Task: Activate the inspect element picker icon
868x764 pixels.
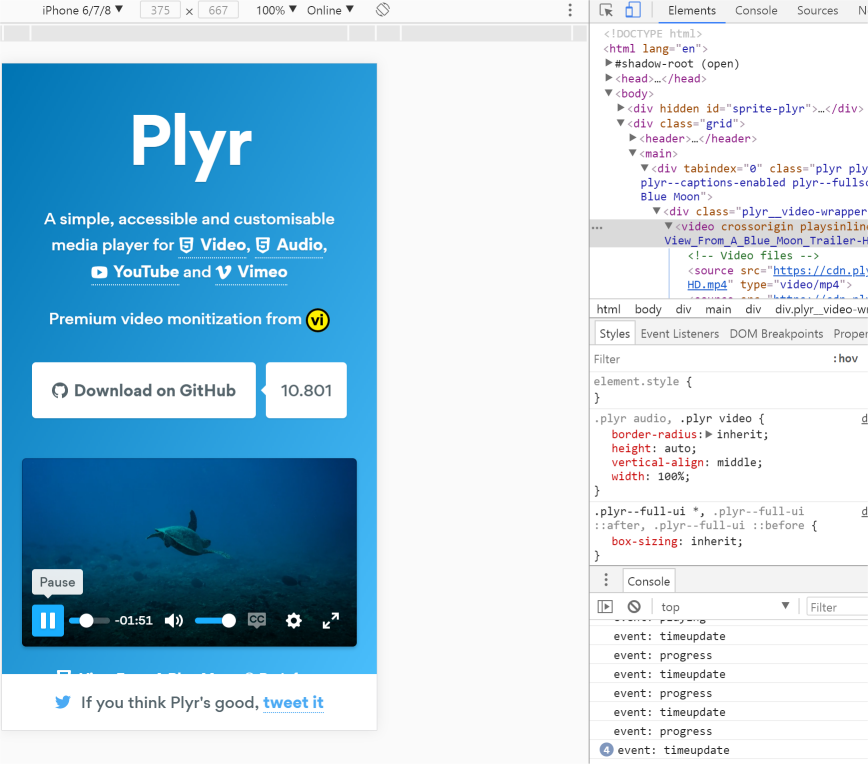Action: click(x=606, y=10)
